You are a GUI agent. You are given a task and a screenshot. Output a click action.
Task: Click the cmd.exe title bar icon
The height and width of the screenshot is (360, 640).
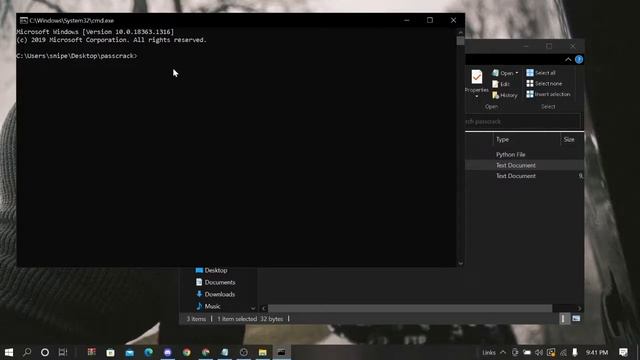pos(24,20)
